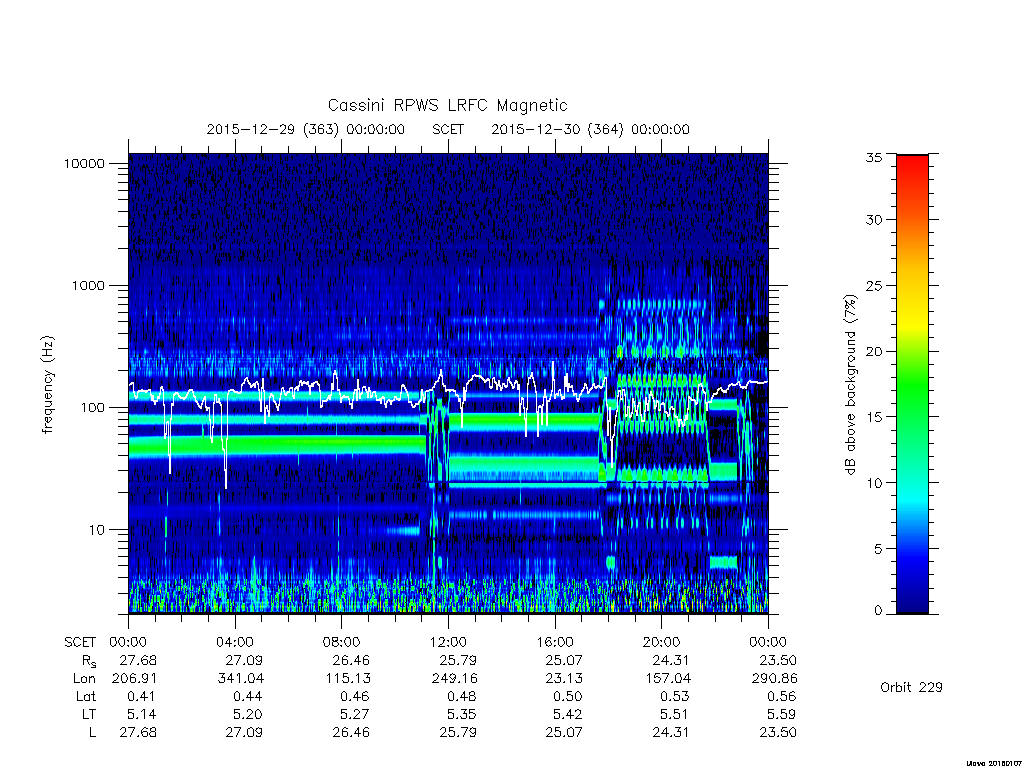Click the 12:00 time axis label
Screen dimensions: 1024x768
pos(448,642)
